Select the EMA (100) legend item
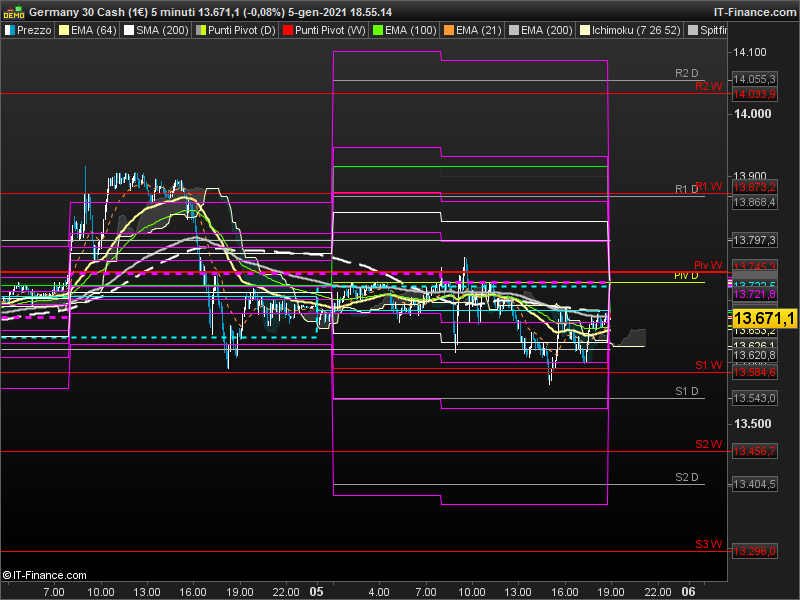Image resolution: width=800 pixels, height=600 pixels. pyautogui.click(x=405, y=30)
